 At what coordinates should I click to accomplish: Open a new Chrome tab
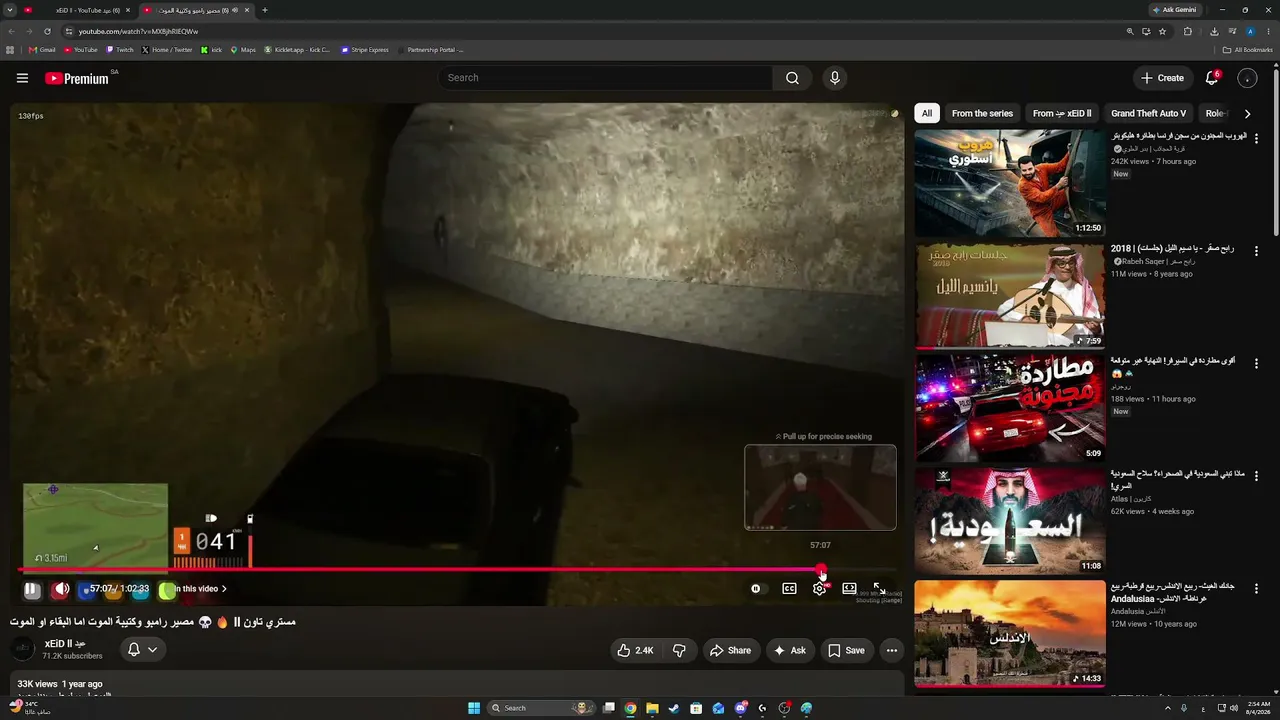point(264,10)
